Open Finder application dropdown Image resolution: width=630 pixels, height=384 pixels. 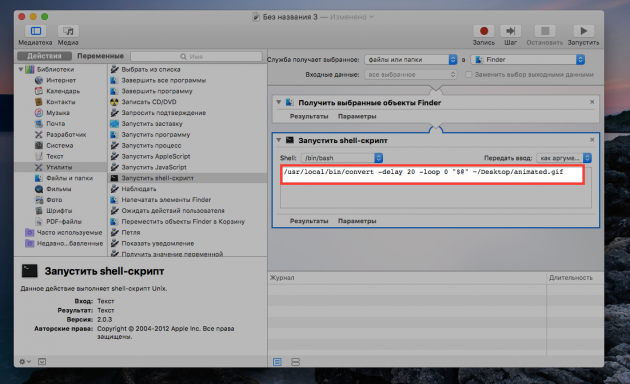(x=528, y=59)
